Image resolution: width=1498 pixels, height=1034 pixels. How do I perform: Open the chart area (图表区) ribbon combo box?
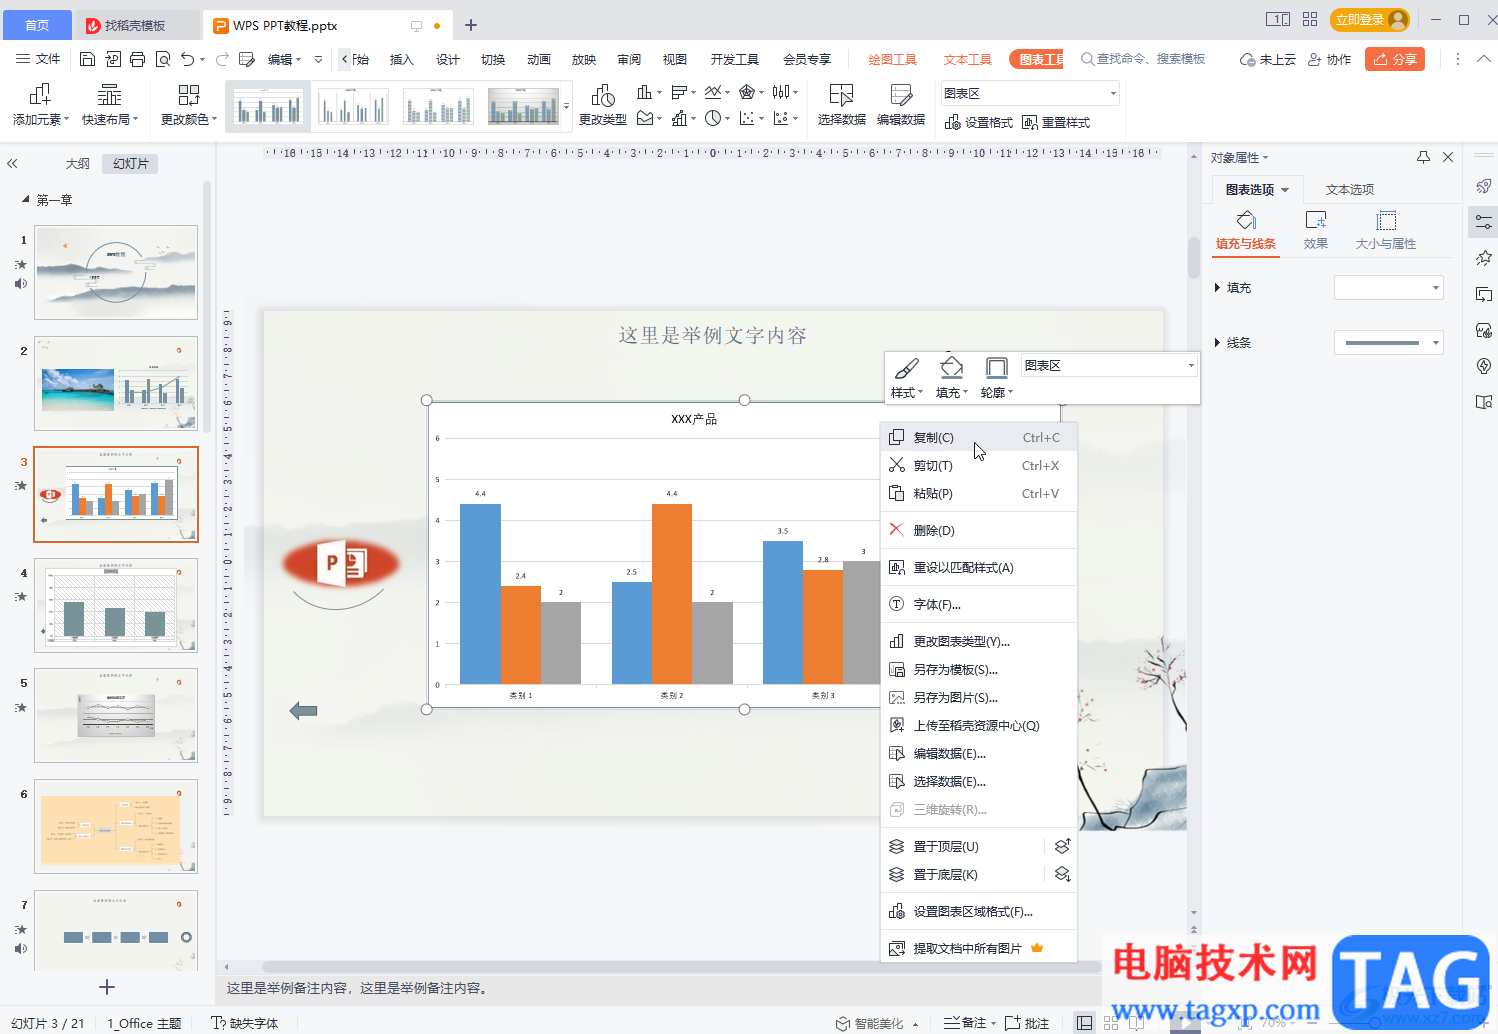click(x=1030, y=93)
